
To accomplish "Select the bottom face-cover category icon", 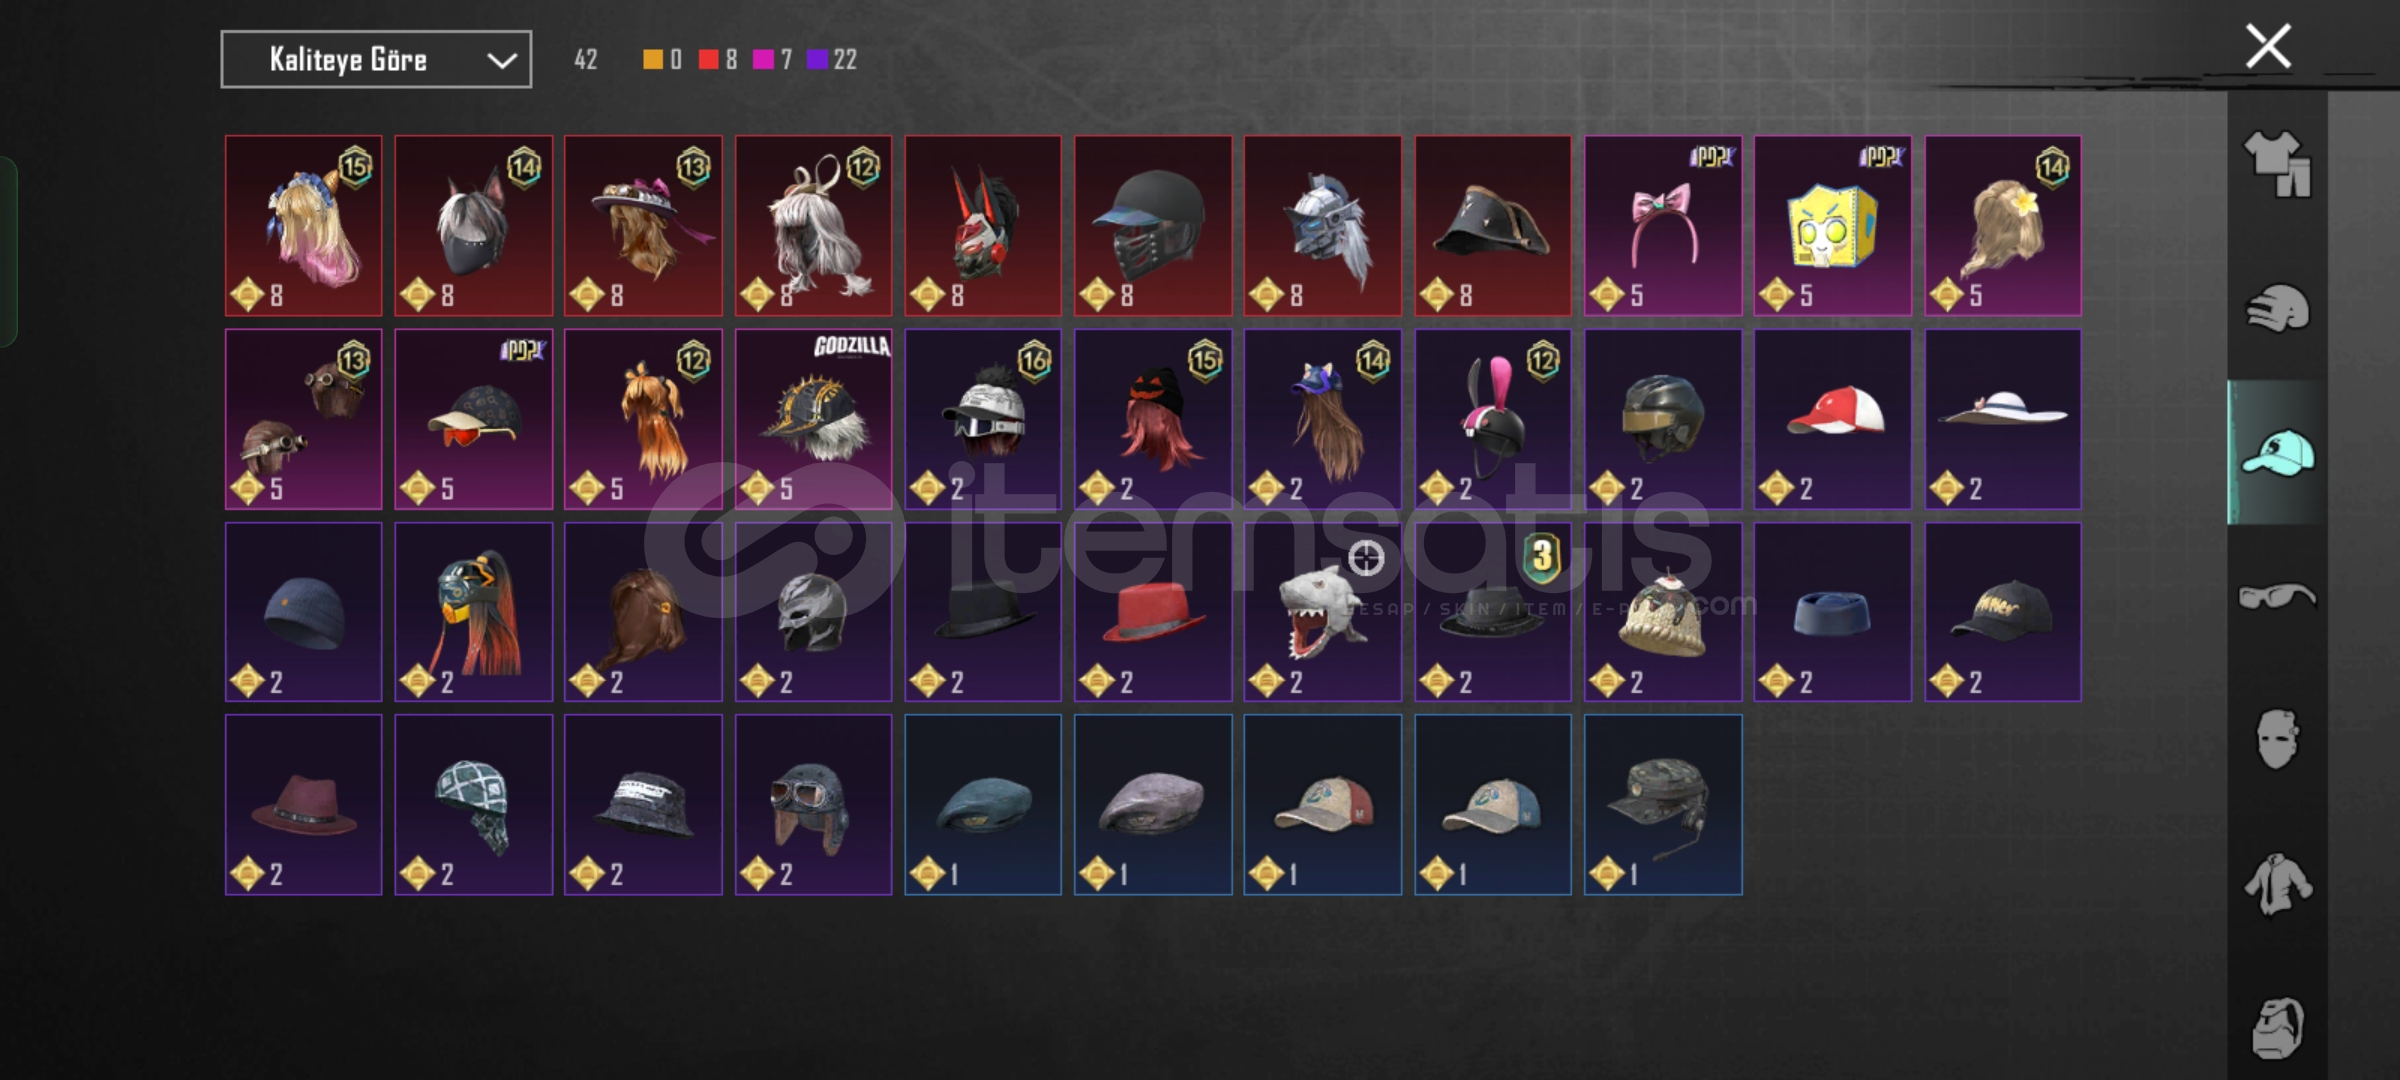I will [2277, 1027].
